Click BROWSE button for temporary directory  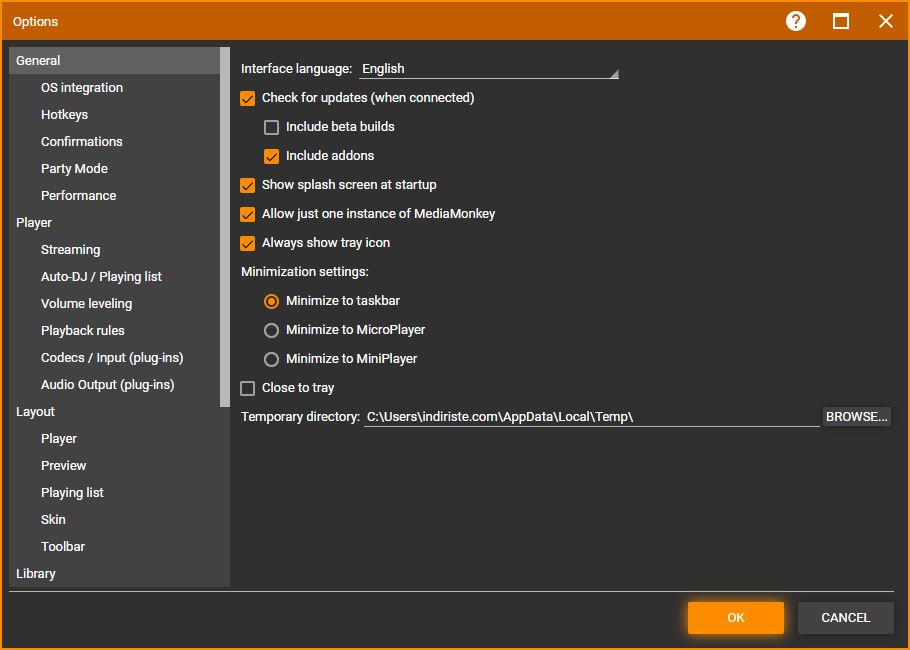[x=857, y=417]
